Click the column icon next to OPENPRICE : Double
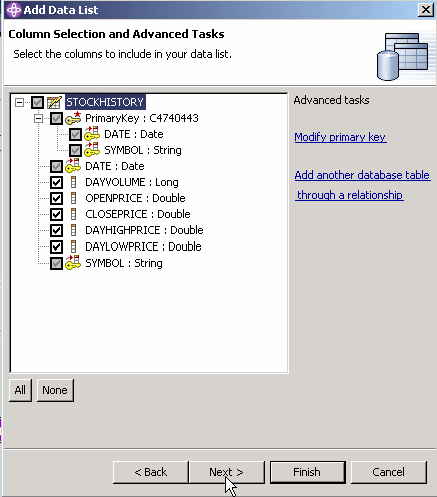437x497 pixels. pyautogui.click(x=74, y=198)
